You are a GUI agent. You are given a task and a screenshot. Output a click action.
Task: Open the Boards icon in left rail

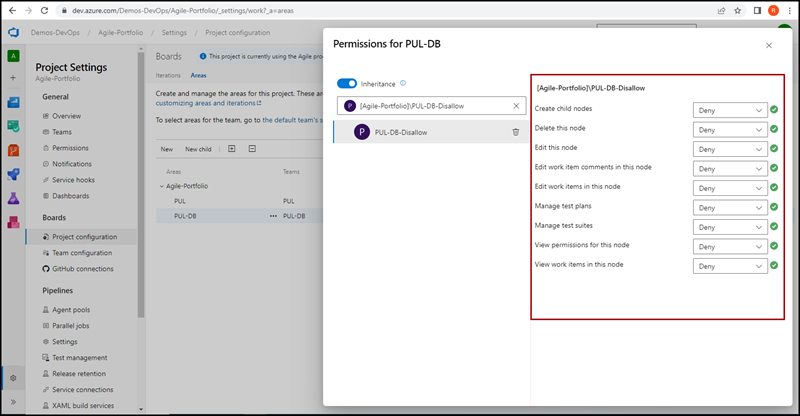[x=13, y=103]
